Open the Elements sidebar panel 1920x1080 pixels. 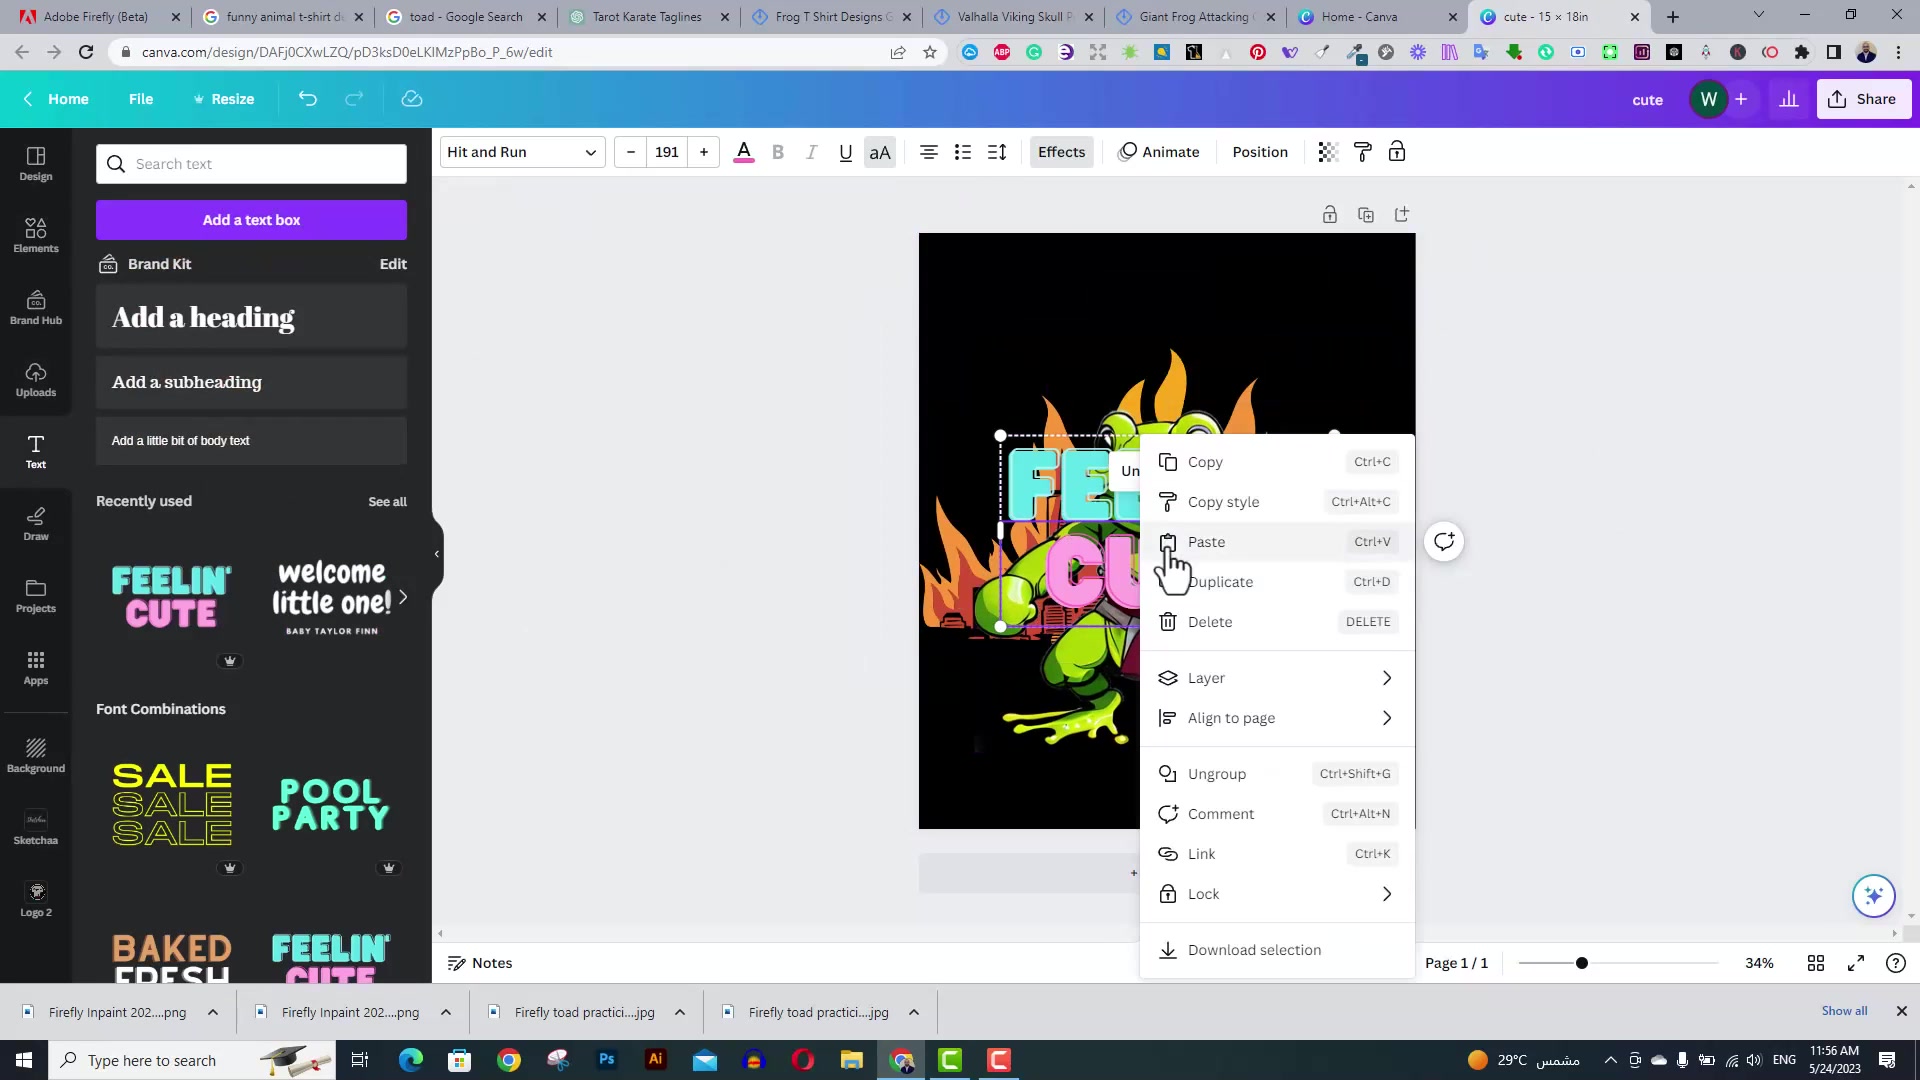click(x=36, y=236)
